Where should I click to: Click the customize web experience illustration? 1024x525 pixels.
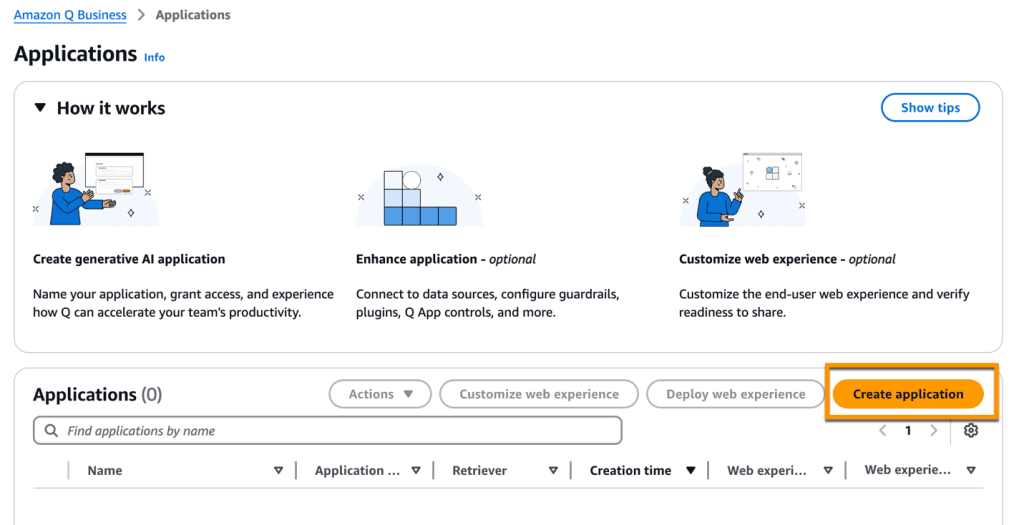(741, 188)
